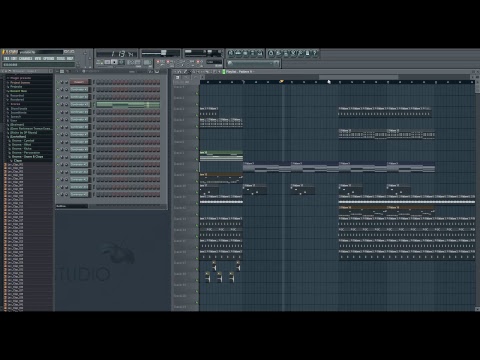Open the OPTIONS menu
The height and width of the screenshot is (360, 480).
[x=49, y=58]
